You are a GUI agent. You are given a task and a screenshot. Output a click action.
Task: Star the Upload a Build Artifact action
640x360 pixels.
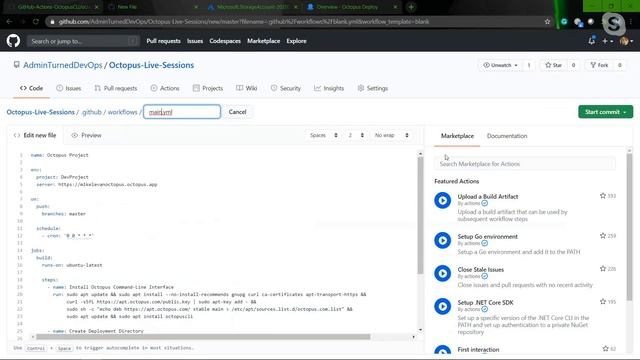[x=603, y=196]
